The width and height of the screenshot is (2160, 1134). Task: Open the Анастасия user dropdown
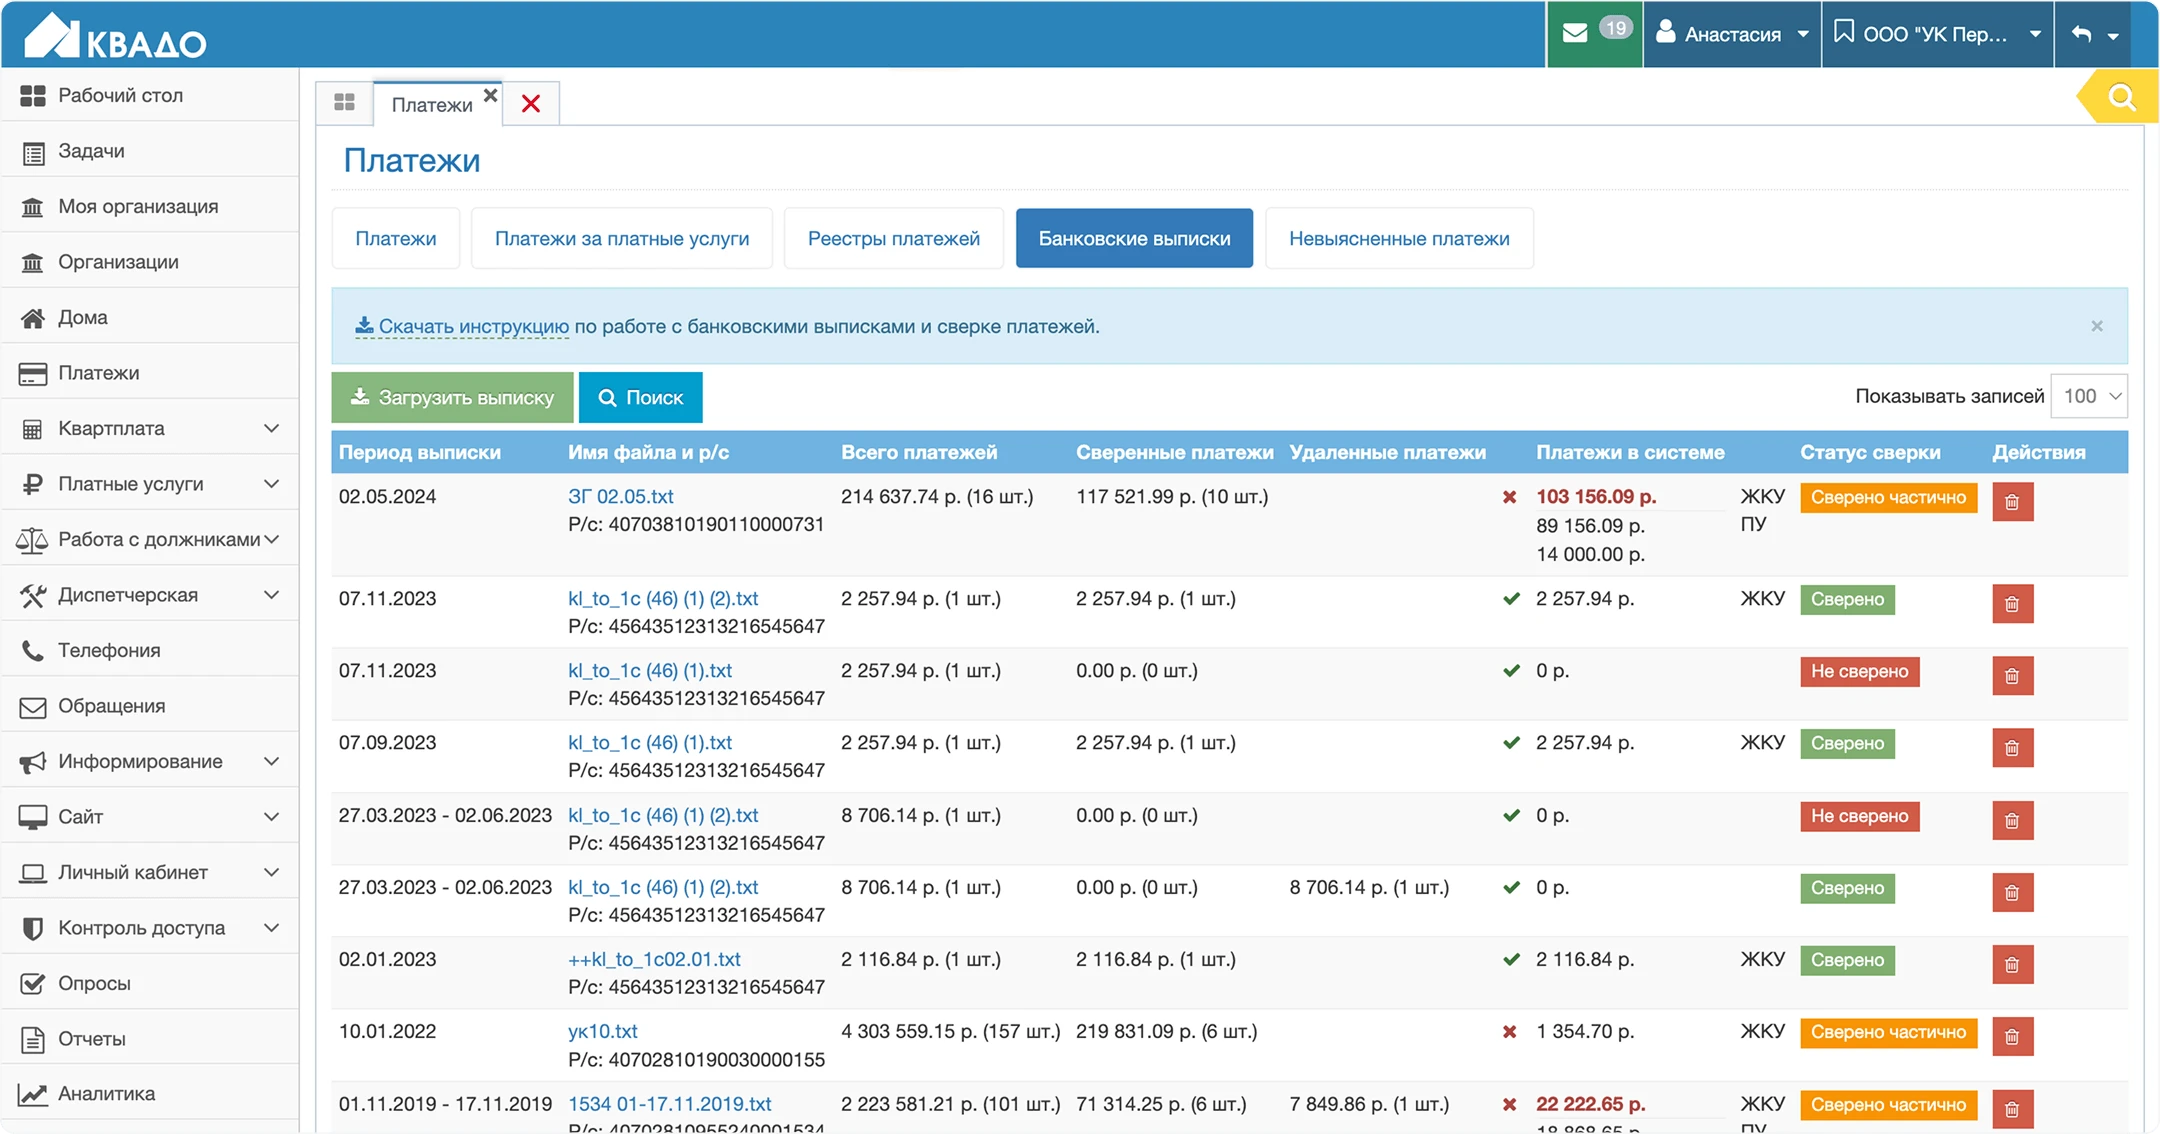coord(1733,34)
